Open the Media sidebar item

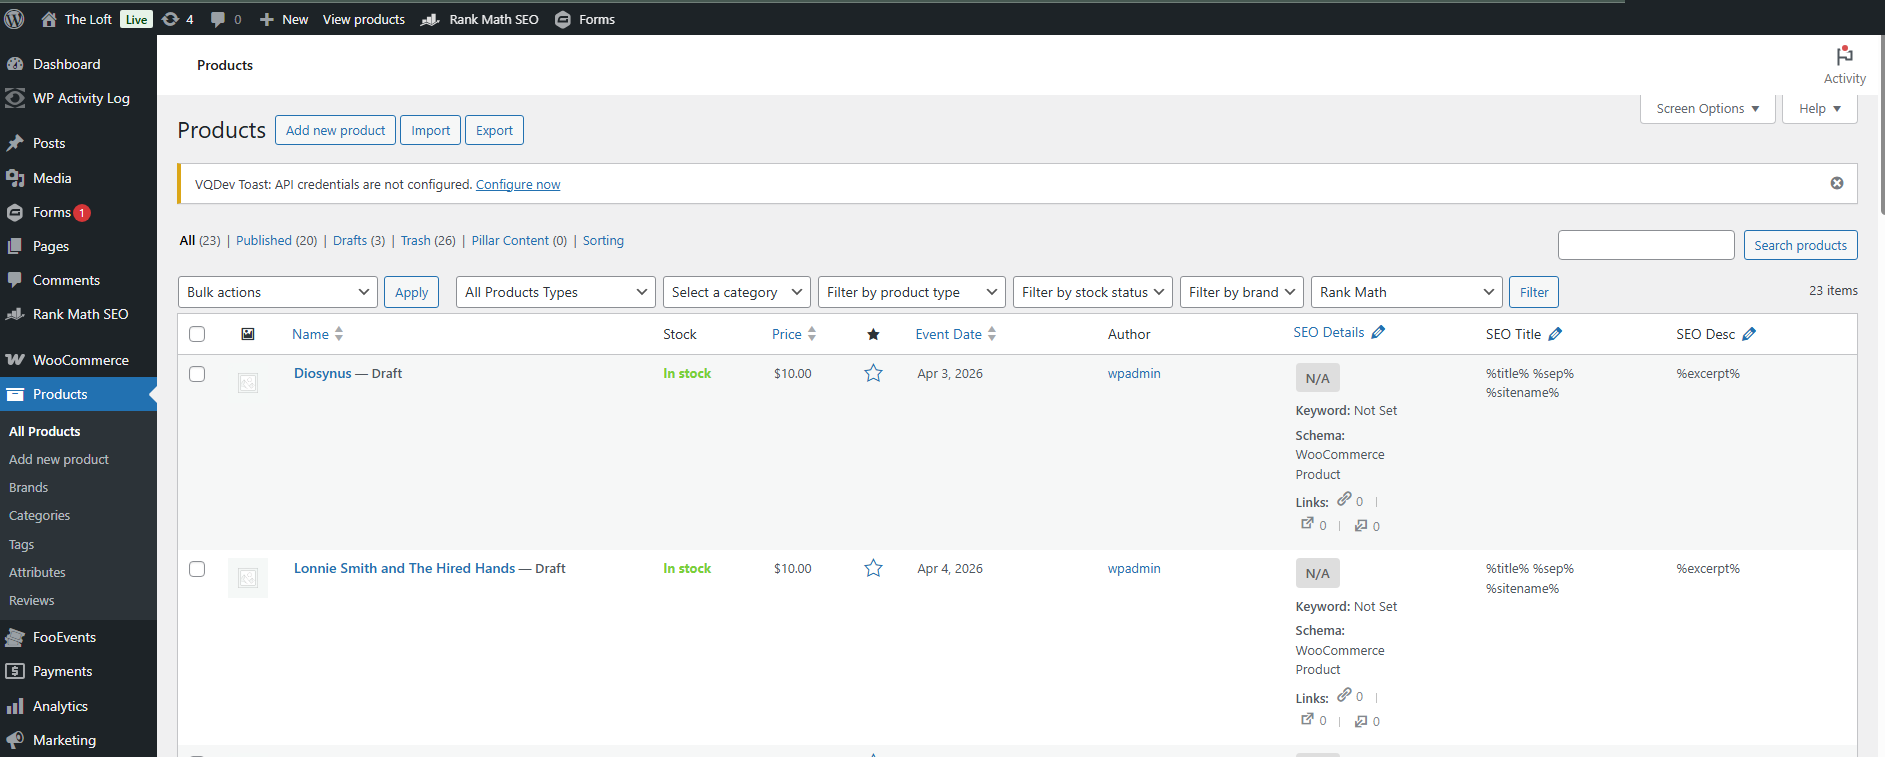pyautogui.click(x=52, y=178)
